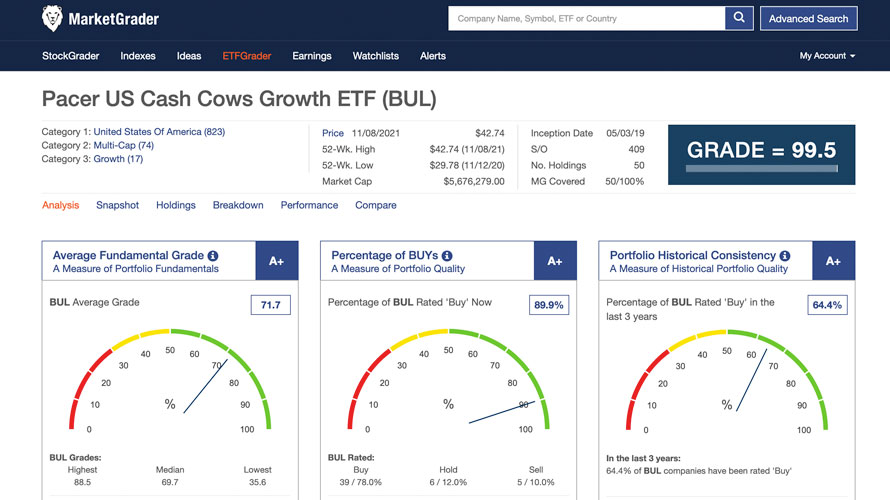Open info icon for Portfolio Historical Consistency
The height and width of the screenshot is (500, 890).
(785, 256)
